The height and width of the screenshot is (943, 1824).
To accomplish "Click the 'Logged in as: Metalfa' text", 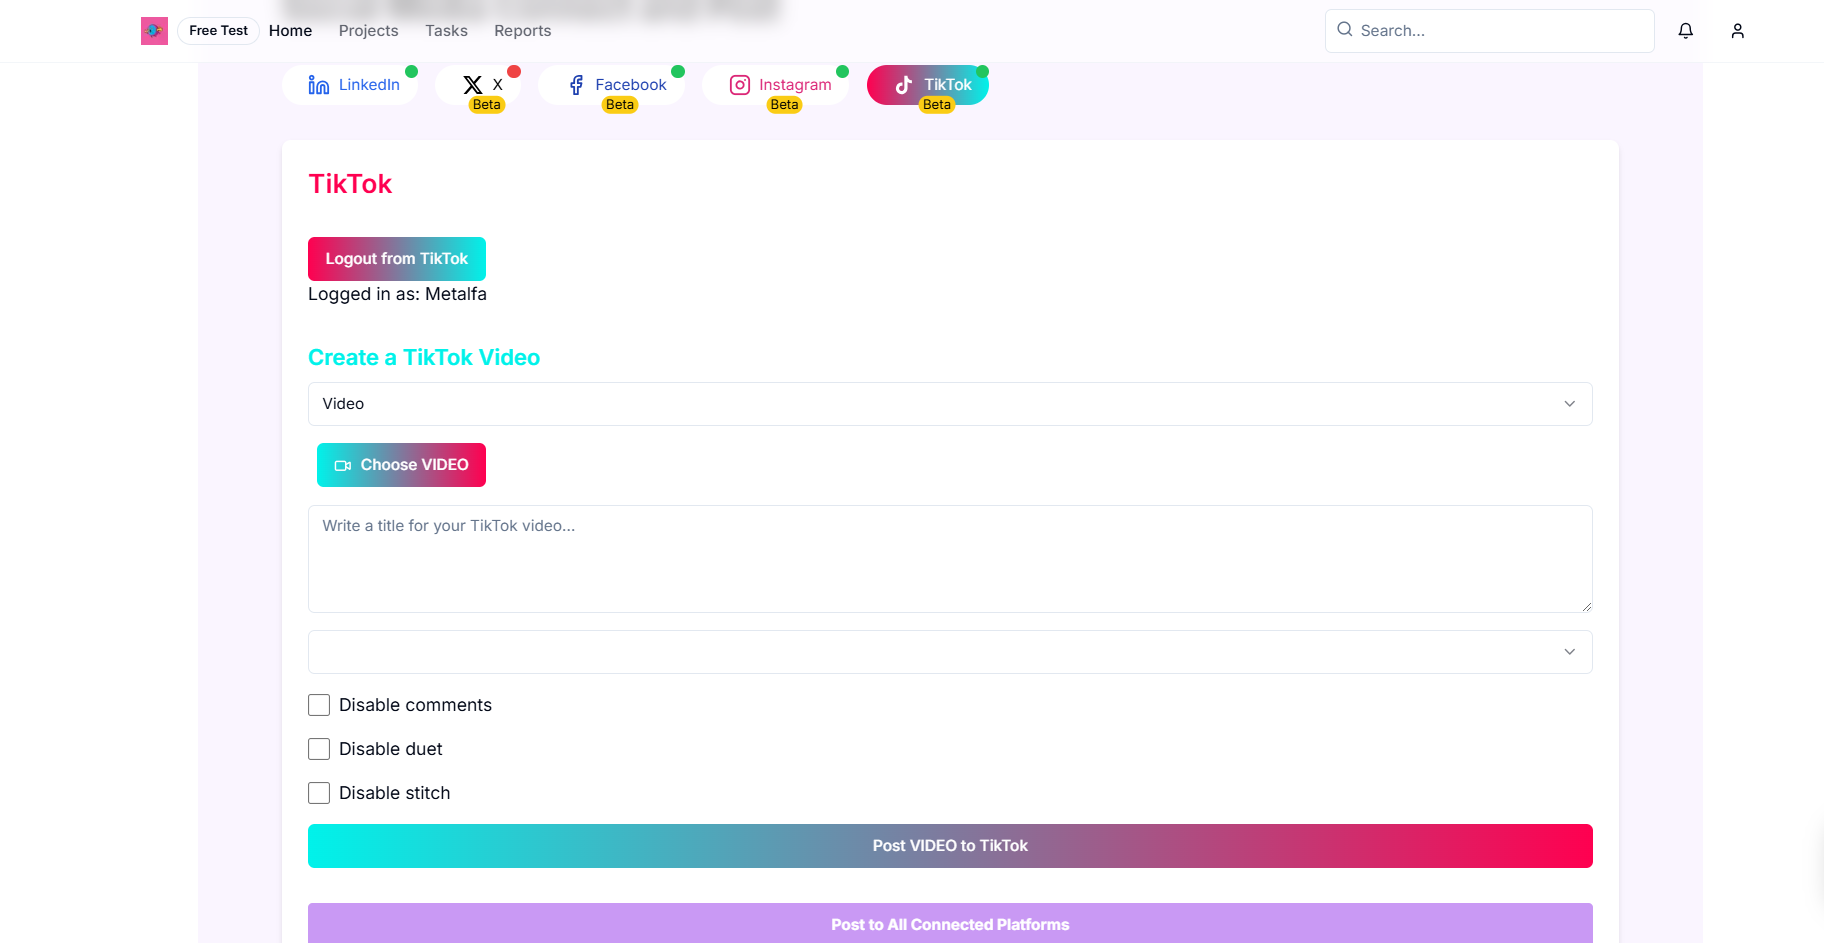I will coord(397,294).
